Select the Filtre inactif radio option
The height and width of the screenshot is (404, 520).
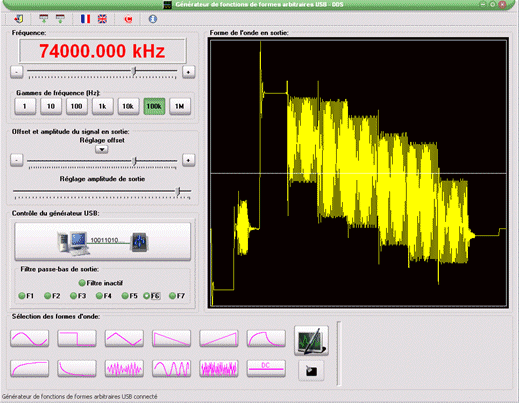pyautogui.click(x=101, y=283)
